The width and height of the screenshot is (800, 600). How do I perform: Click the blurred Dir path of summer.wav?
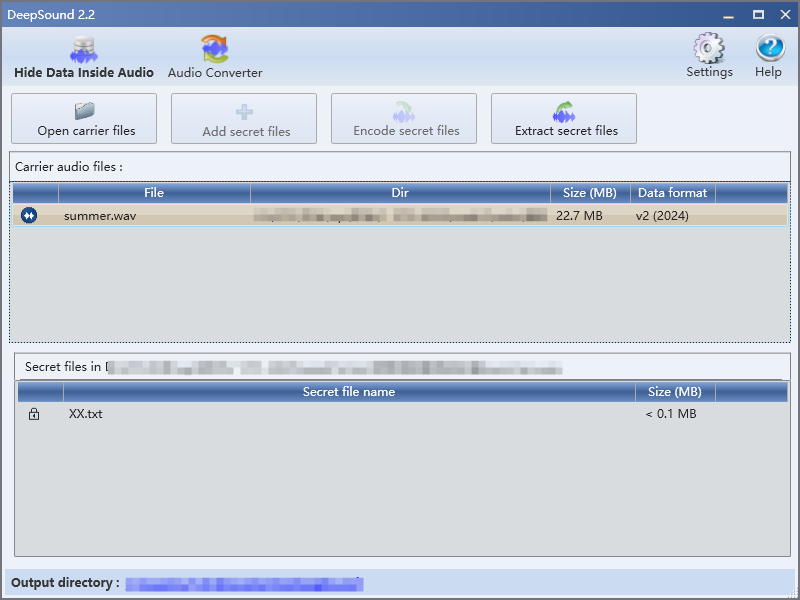coord(400,215)
